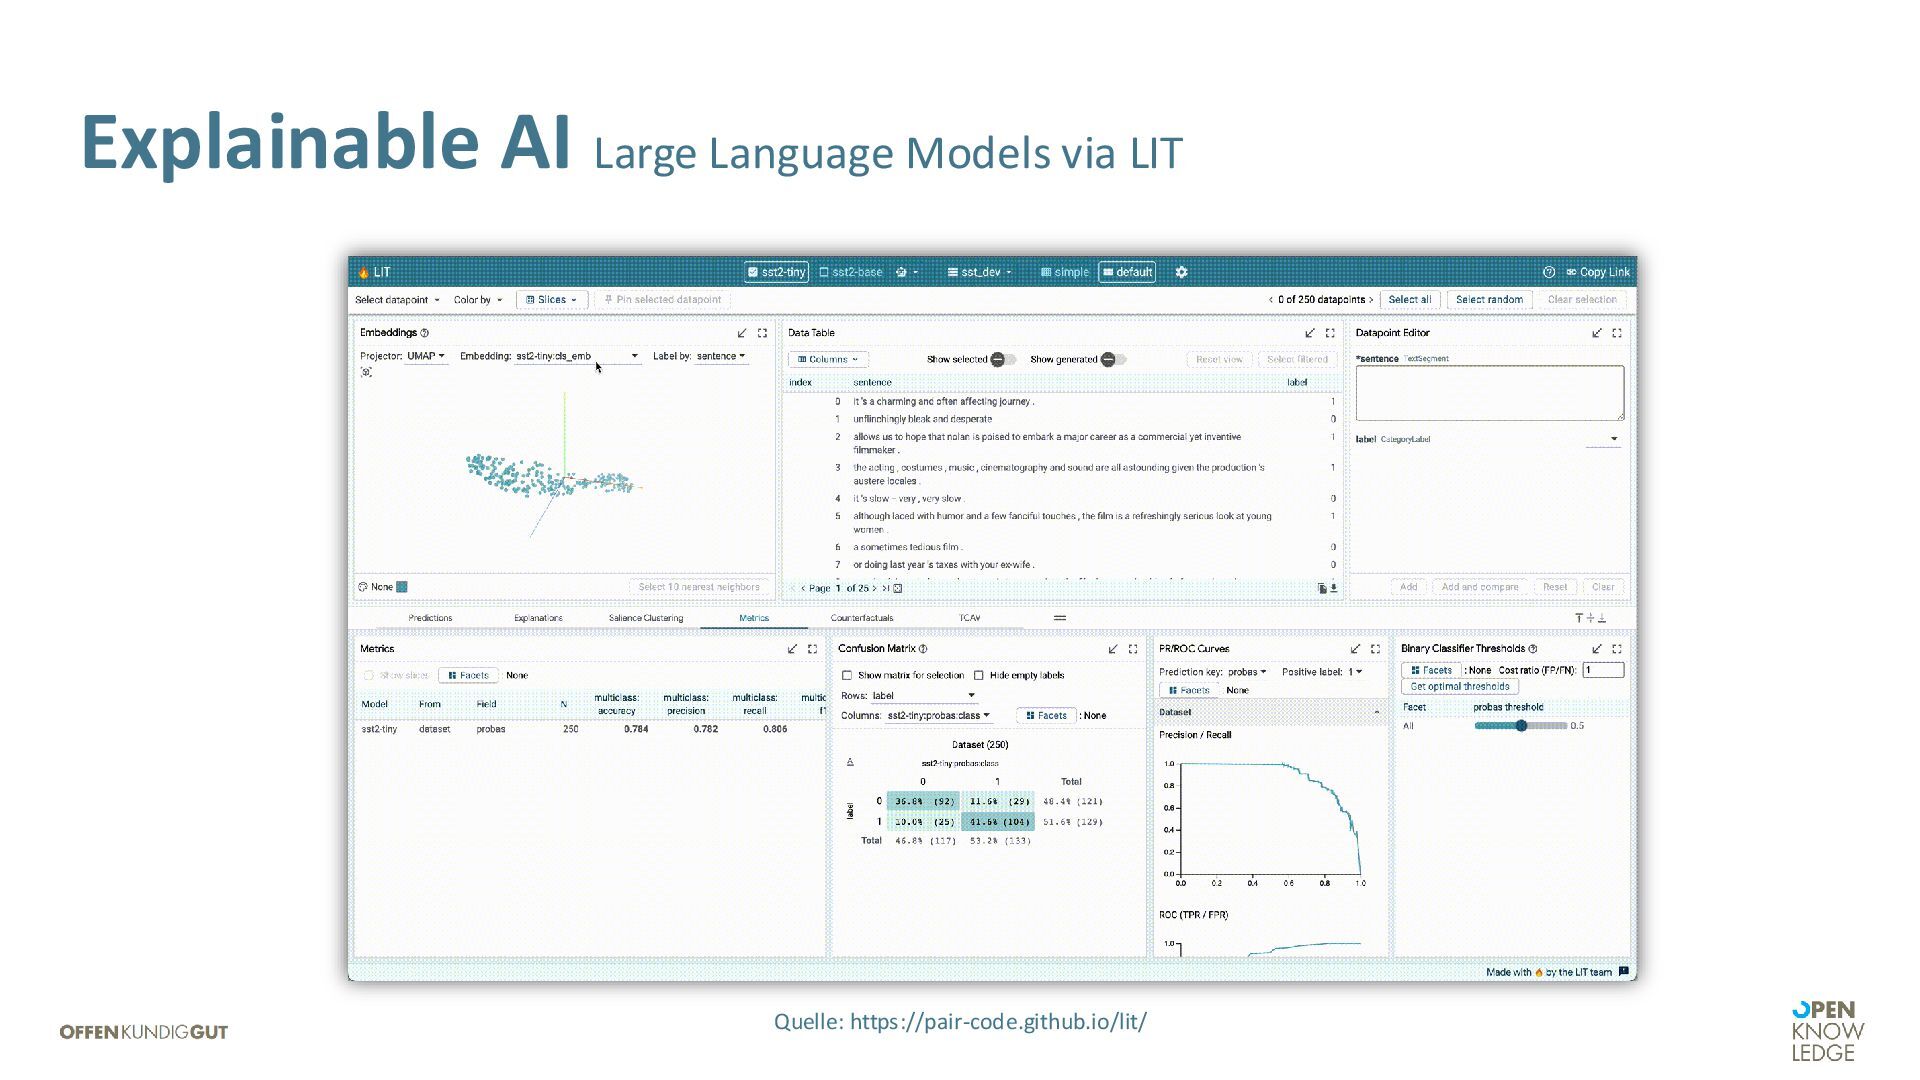The width and height of the screenshot is (1920, 1080).
Task: Click the sentence text input box
Action: coord(1489,392)
